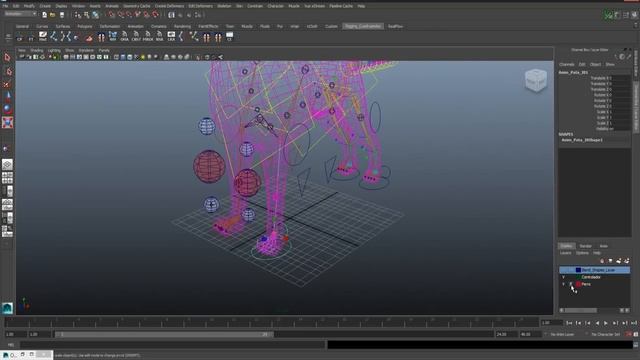Open the Skeleton menu

click(224, 6)
